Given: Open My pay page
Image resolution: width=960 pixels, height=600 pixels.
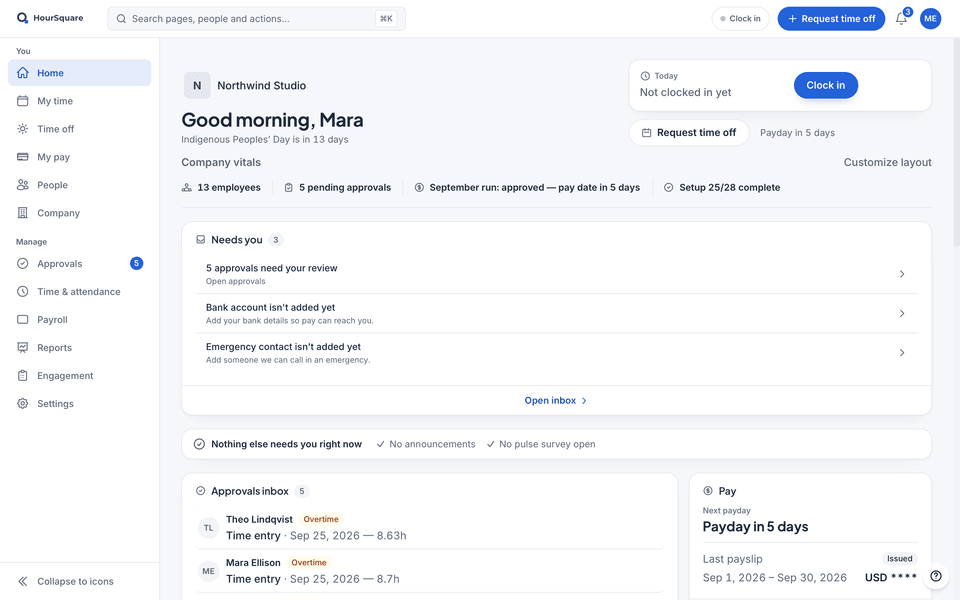Looking at the screenshot, I should [x=80, y=157].
